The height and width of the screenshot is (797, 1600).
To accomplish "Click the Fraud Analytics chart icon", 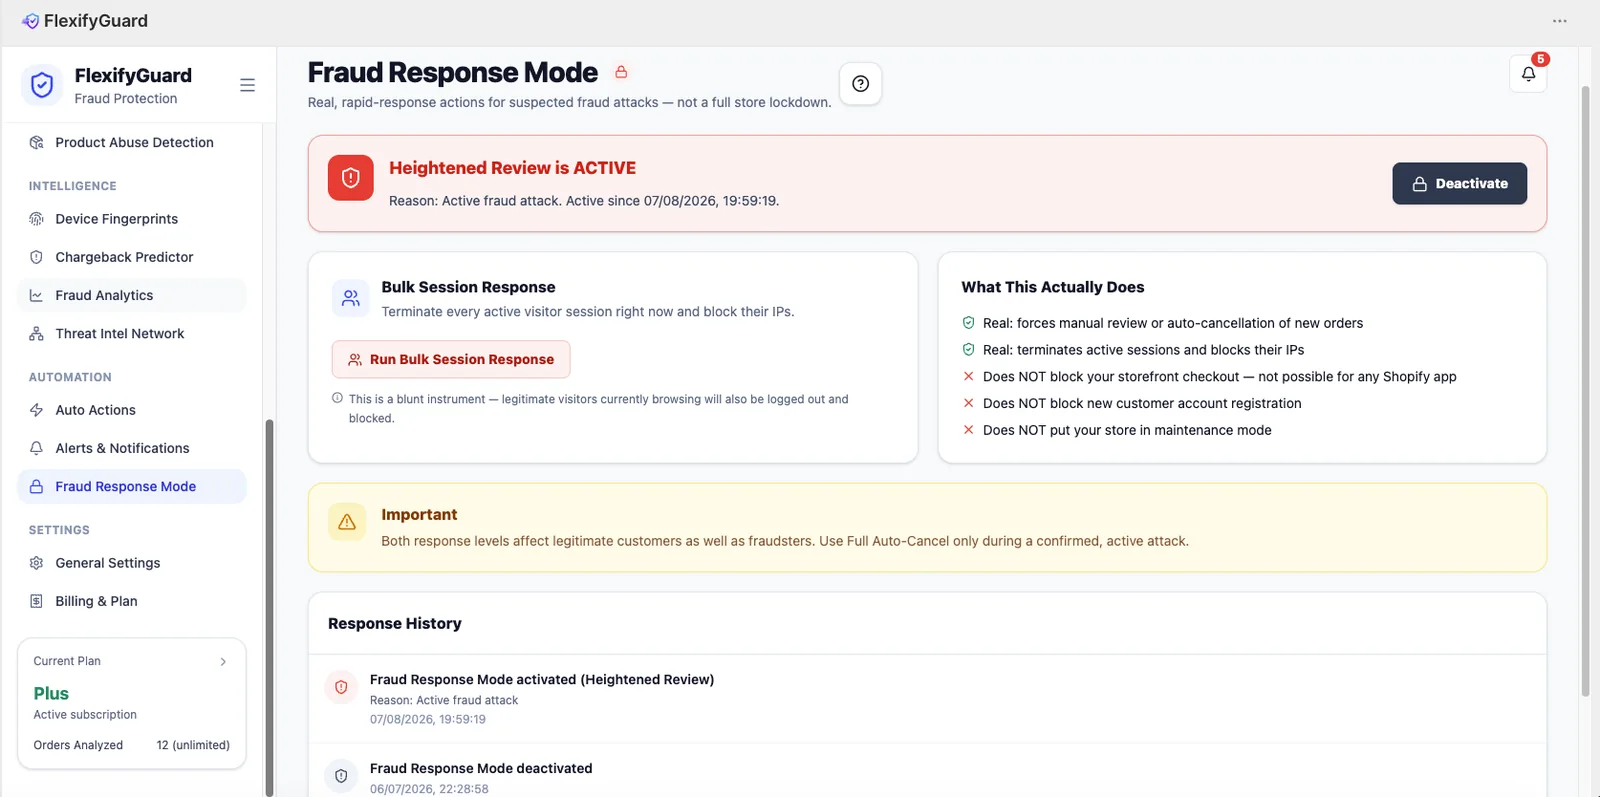I will (x=36, y=295).
